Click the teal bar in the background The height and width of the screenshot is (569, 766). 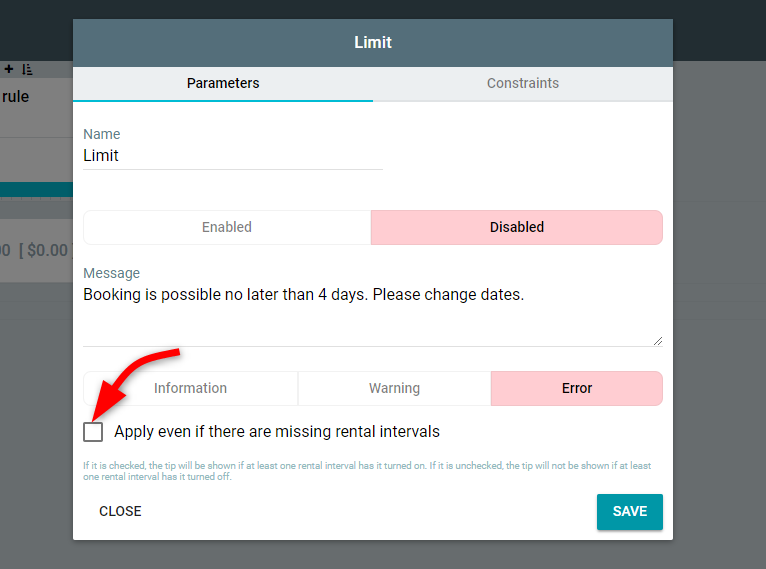tap(36, 190)
